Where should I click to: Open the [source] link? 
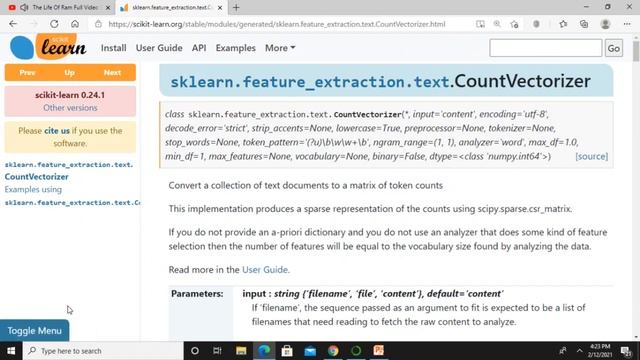click(591, 156)
